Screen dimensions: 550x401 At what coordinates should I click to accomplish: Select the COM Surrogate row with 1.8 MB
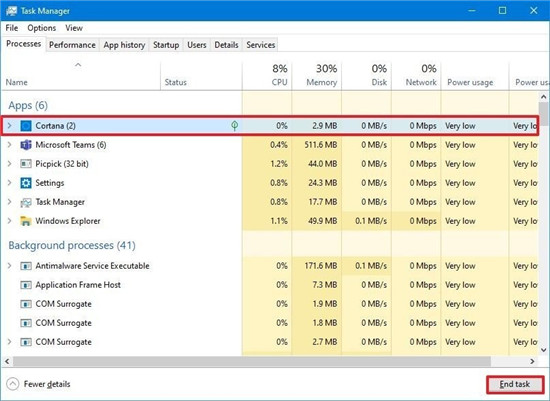pos(270,323)
